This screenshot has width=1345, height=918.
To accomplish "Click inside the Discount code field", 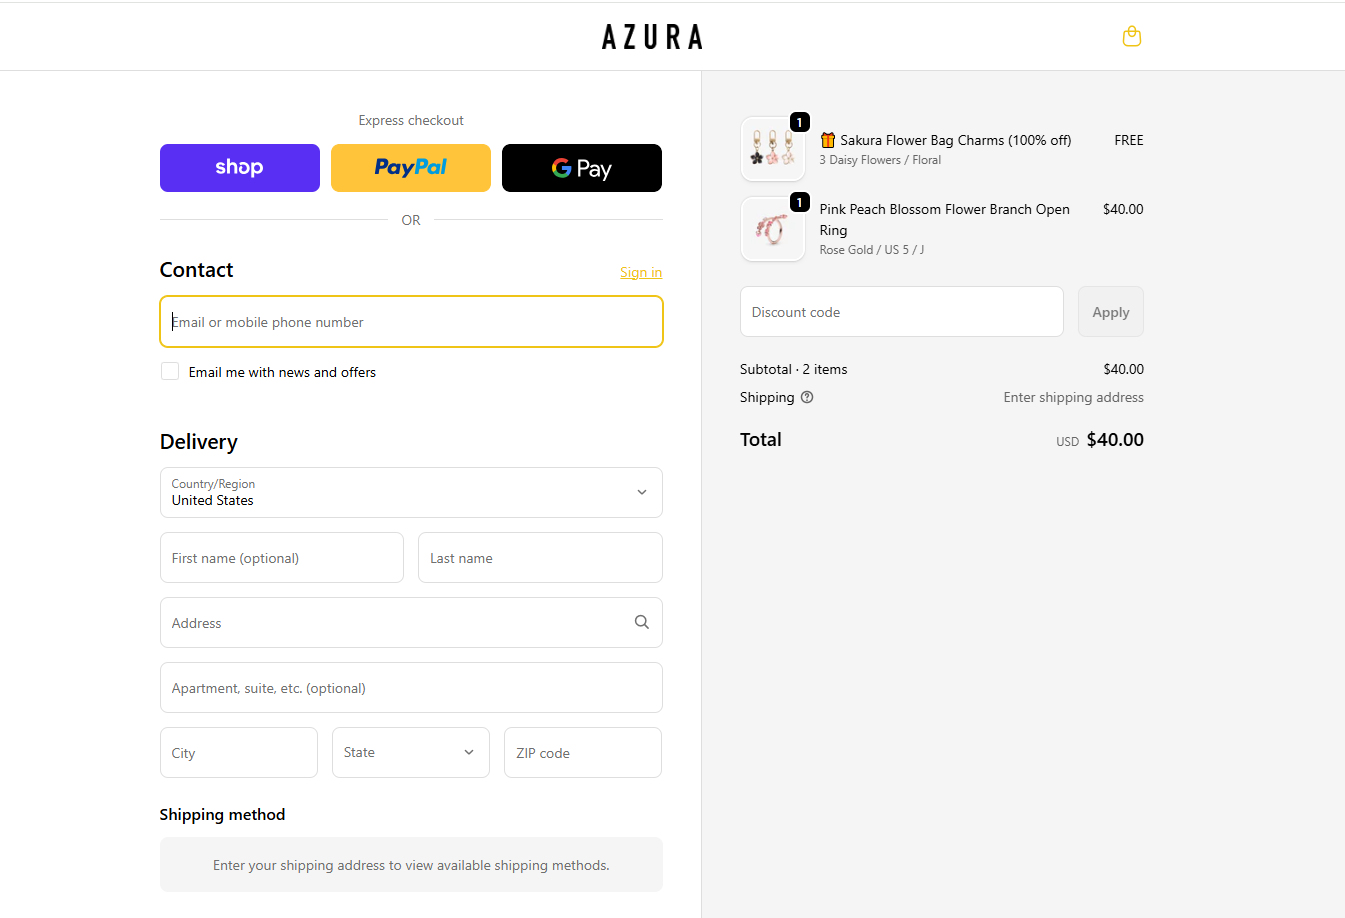I will pos(900,311).
